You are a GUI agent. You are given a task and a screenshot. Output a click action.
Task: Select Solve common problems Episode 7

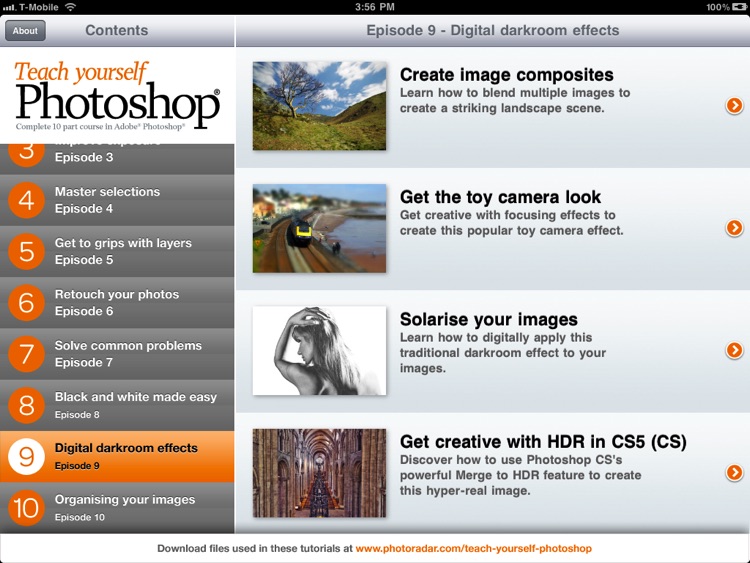pyautogui.click(x=117, y=353)
